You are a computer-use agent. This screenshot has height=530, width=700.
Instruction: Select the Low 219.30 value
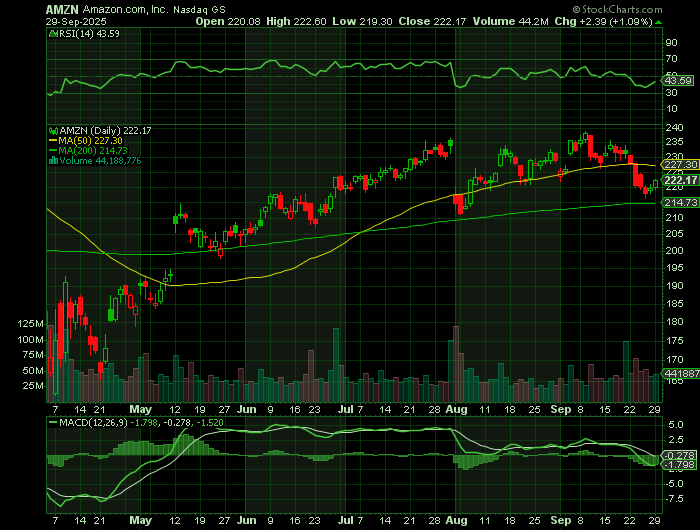pyautogui.click(x=362, y=21)
